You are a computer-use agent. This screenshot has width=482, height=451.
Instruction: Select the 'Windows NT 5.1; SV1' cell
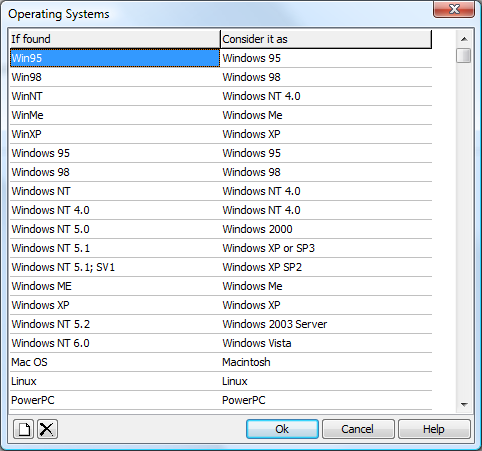pos(115,267)
